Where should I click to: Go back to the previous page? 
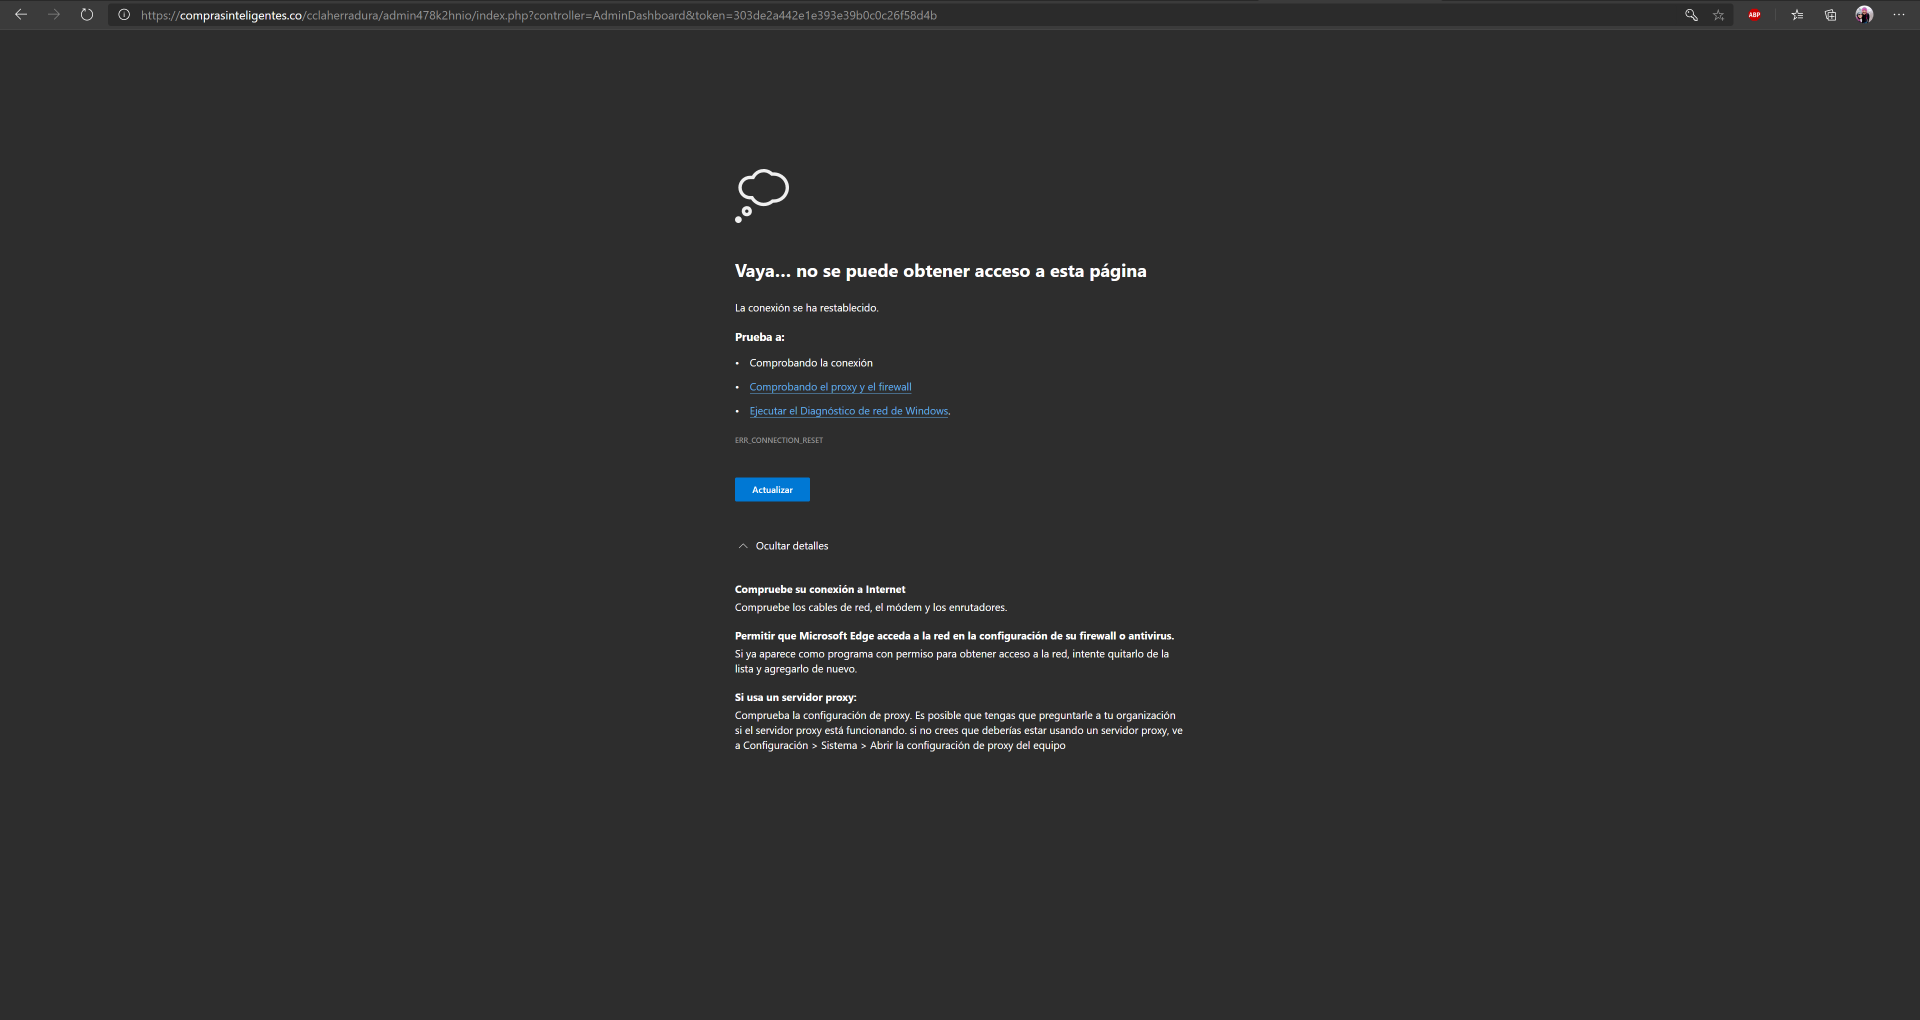click(x=20, y=15)
